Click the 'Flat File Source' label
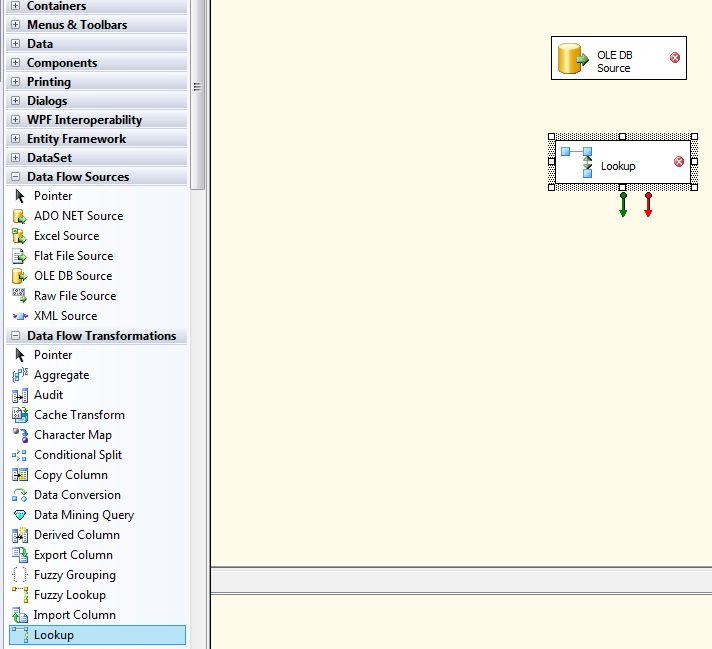 74,256
